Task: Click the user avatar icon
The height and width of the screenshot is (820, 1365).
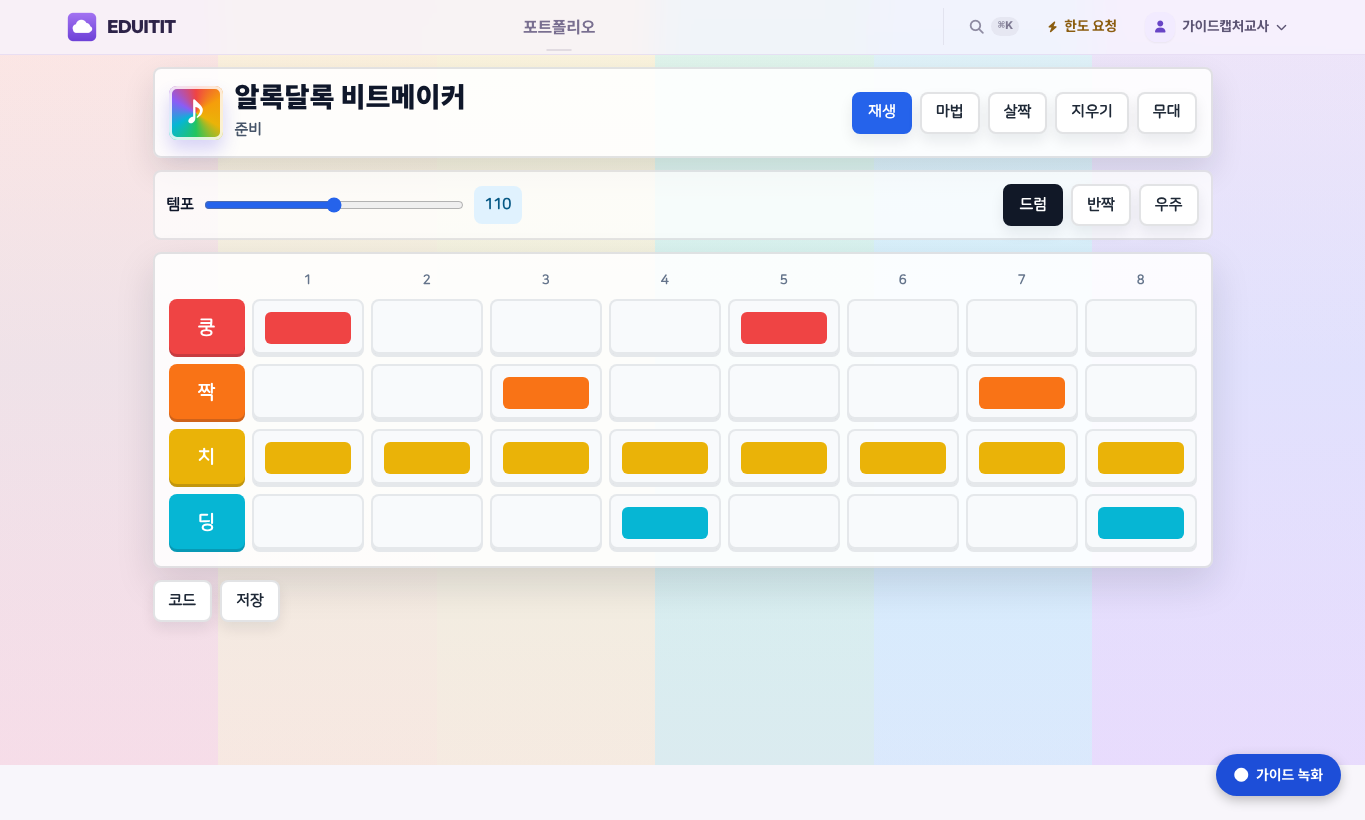Action: point(1160,27)
